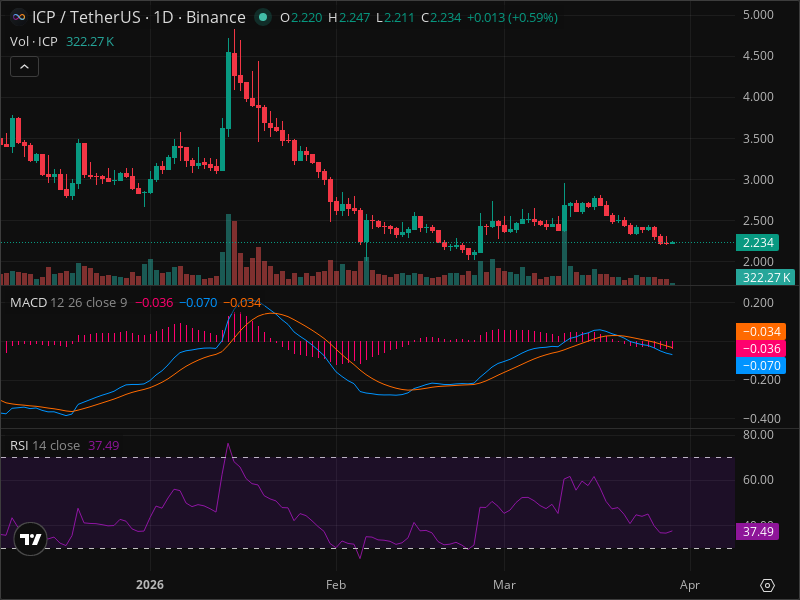Click the purple RSI value 37.49 label
This screenshot has height=600, width=800.
pos(757,532)
